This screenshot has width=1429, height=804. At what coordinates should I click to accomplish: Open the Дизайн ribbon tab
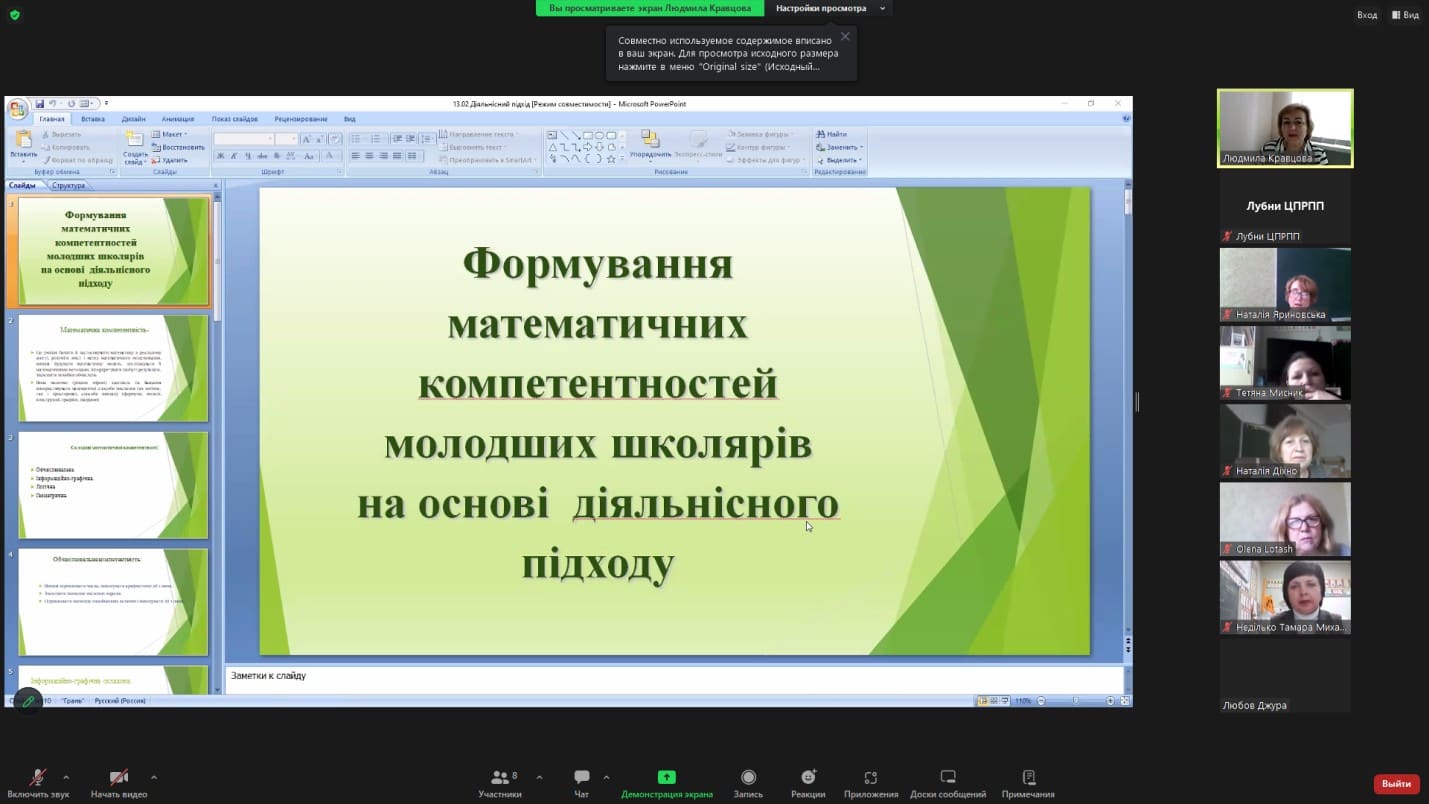(134, 119)
